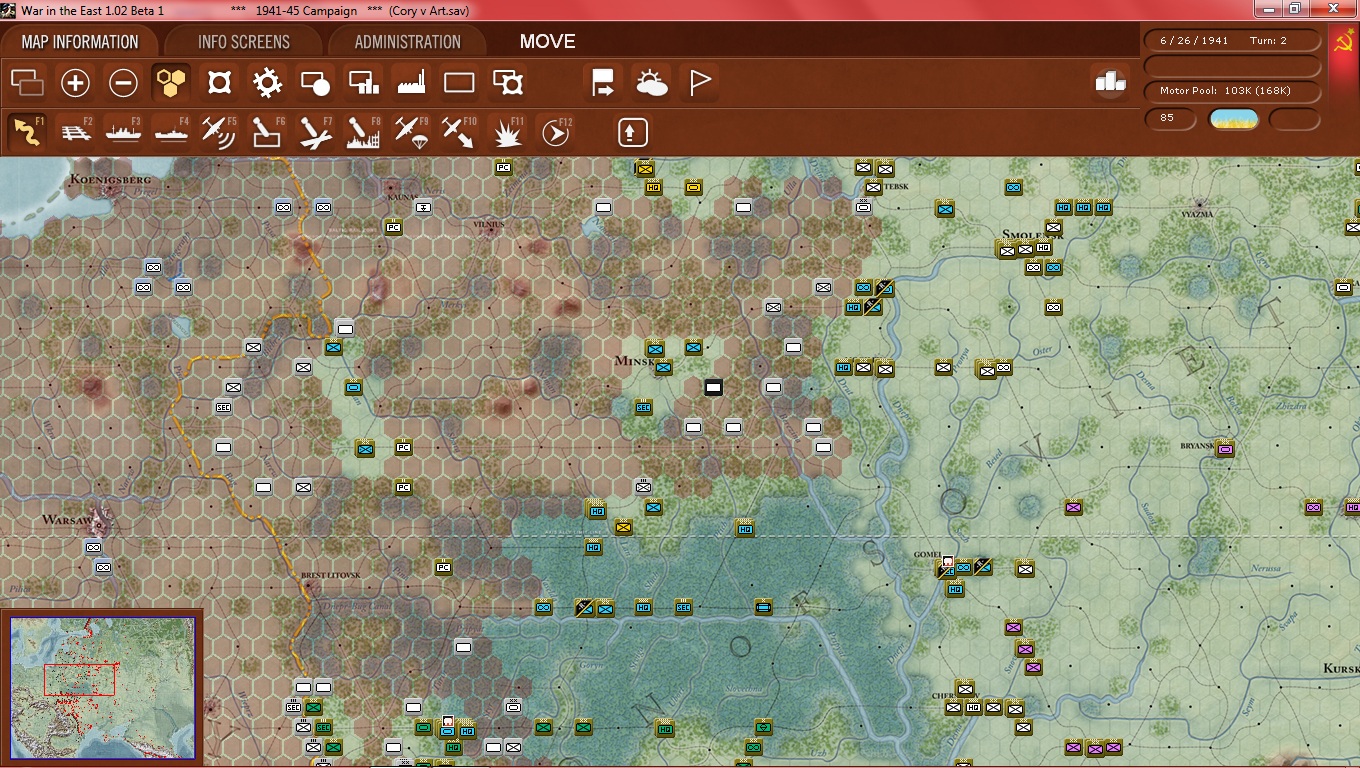This screenshot has height=768, width=1360.
Task: Click the podium bars icon
Action: tap(1111, 83)
